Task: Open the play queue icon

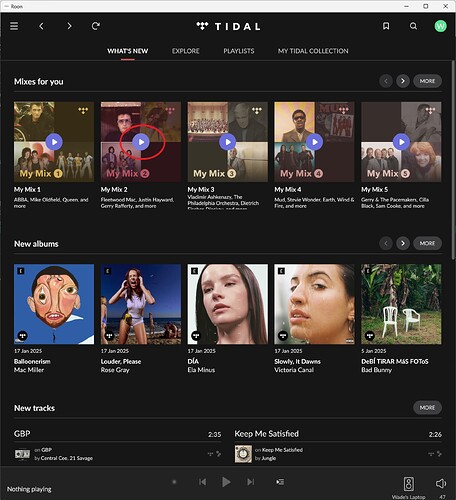Action: [280, 482]
